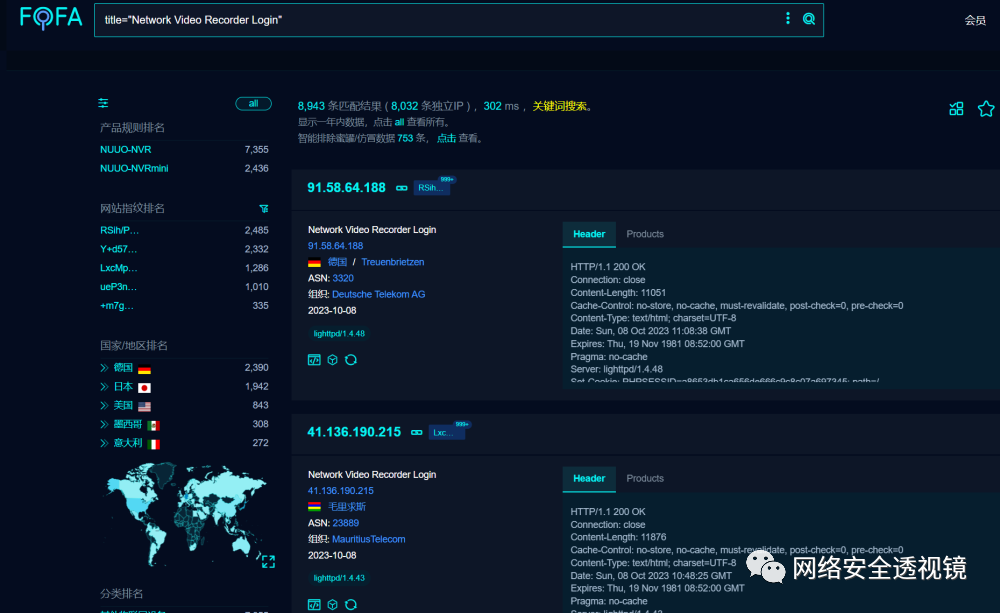This screenshot has width=1000, height=613.
Task: Expand the 美国 country row chevron
Action: coord(104,405)
